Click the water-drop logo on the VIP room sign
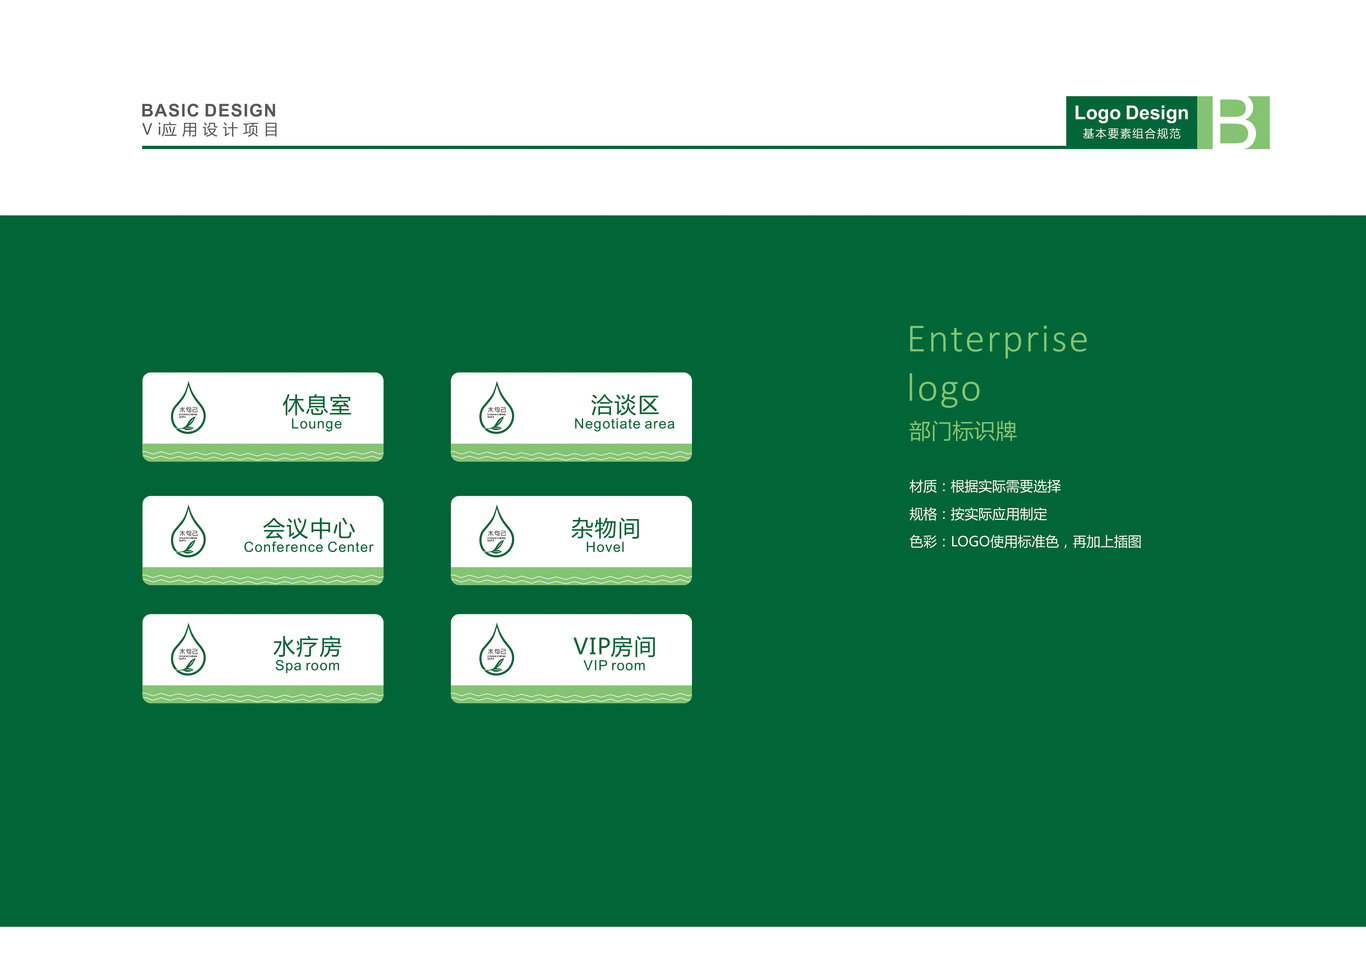1366x966 pixels. tap(496, 650)
